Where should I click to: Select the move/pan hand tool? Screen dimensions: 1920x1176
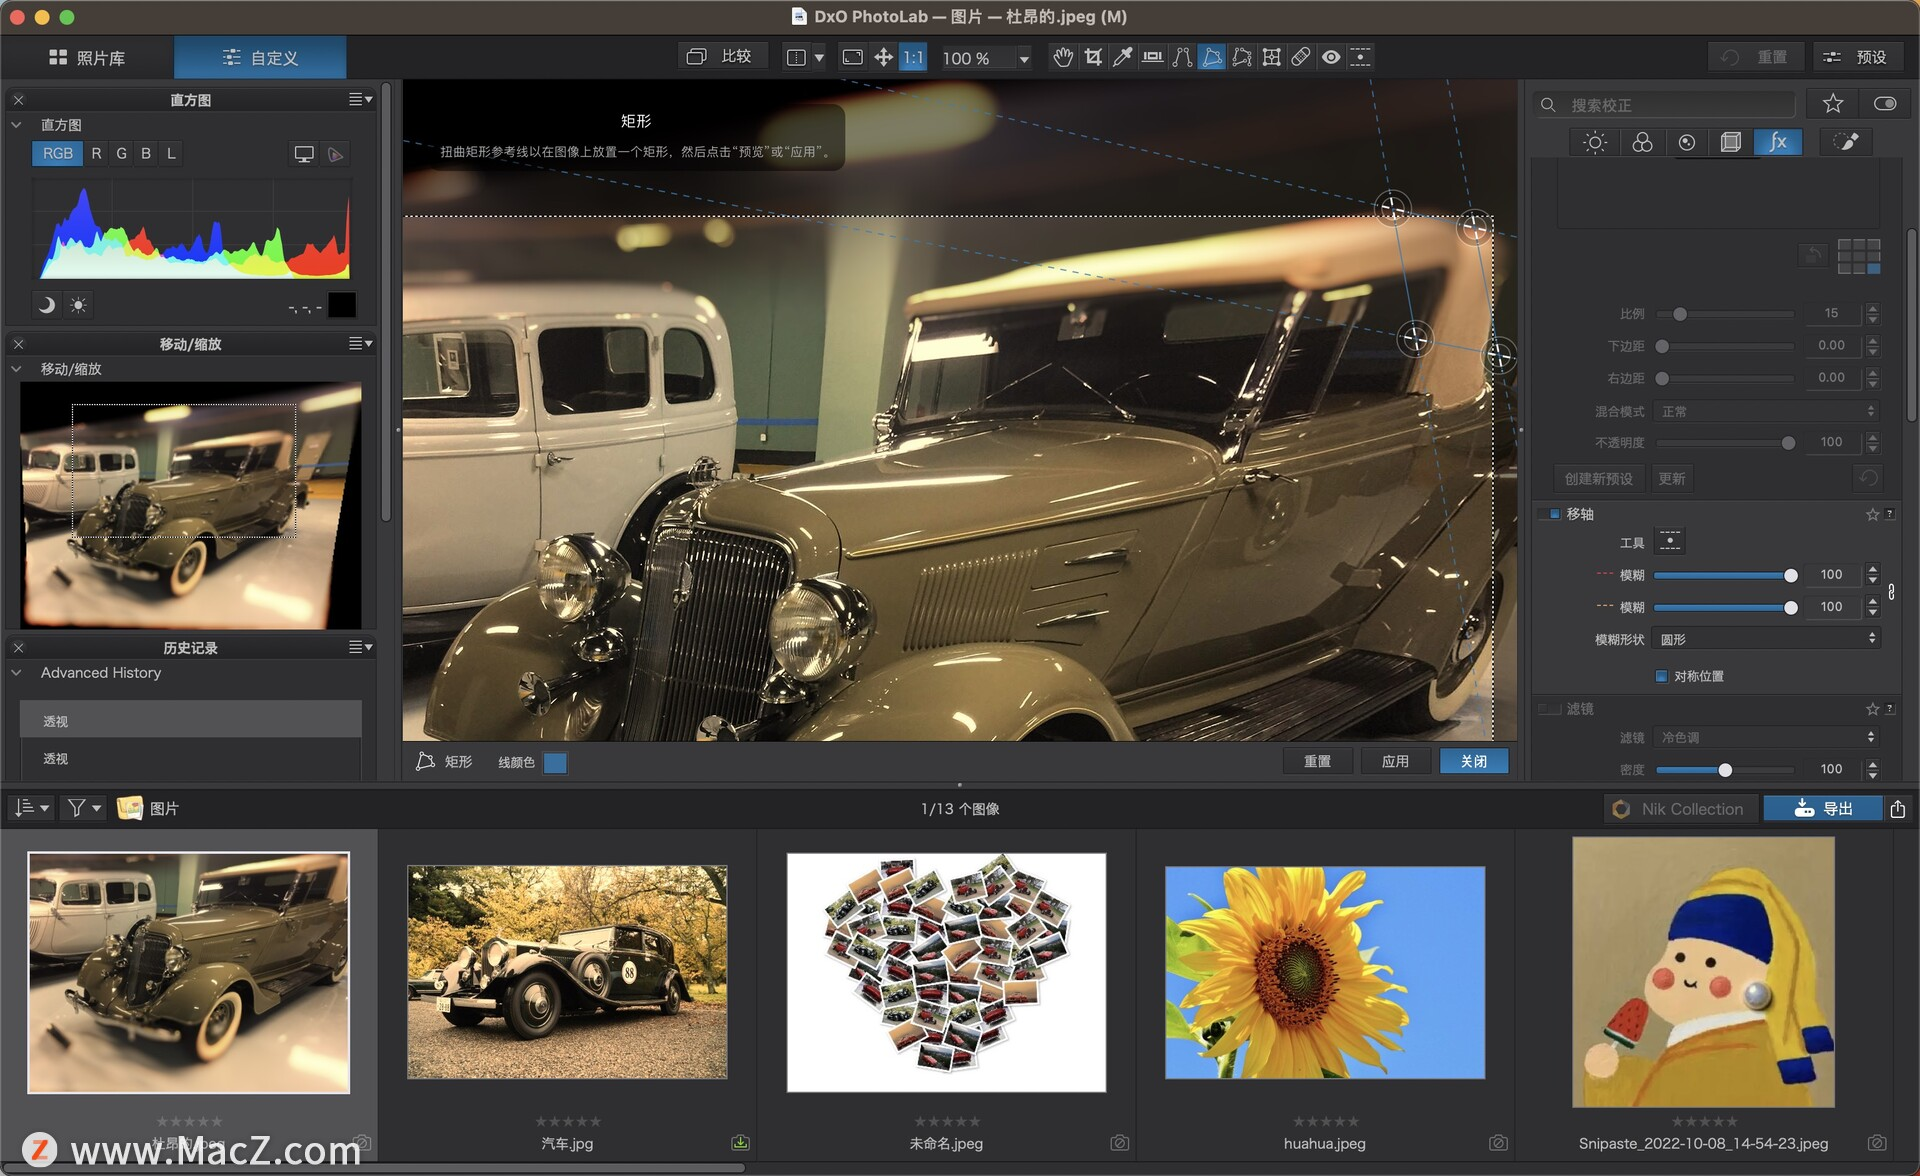pos(1061,58)
